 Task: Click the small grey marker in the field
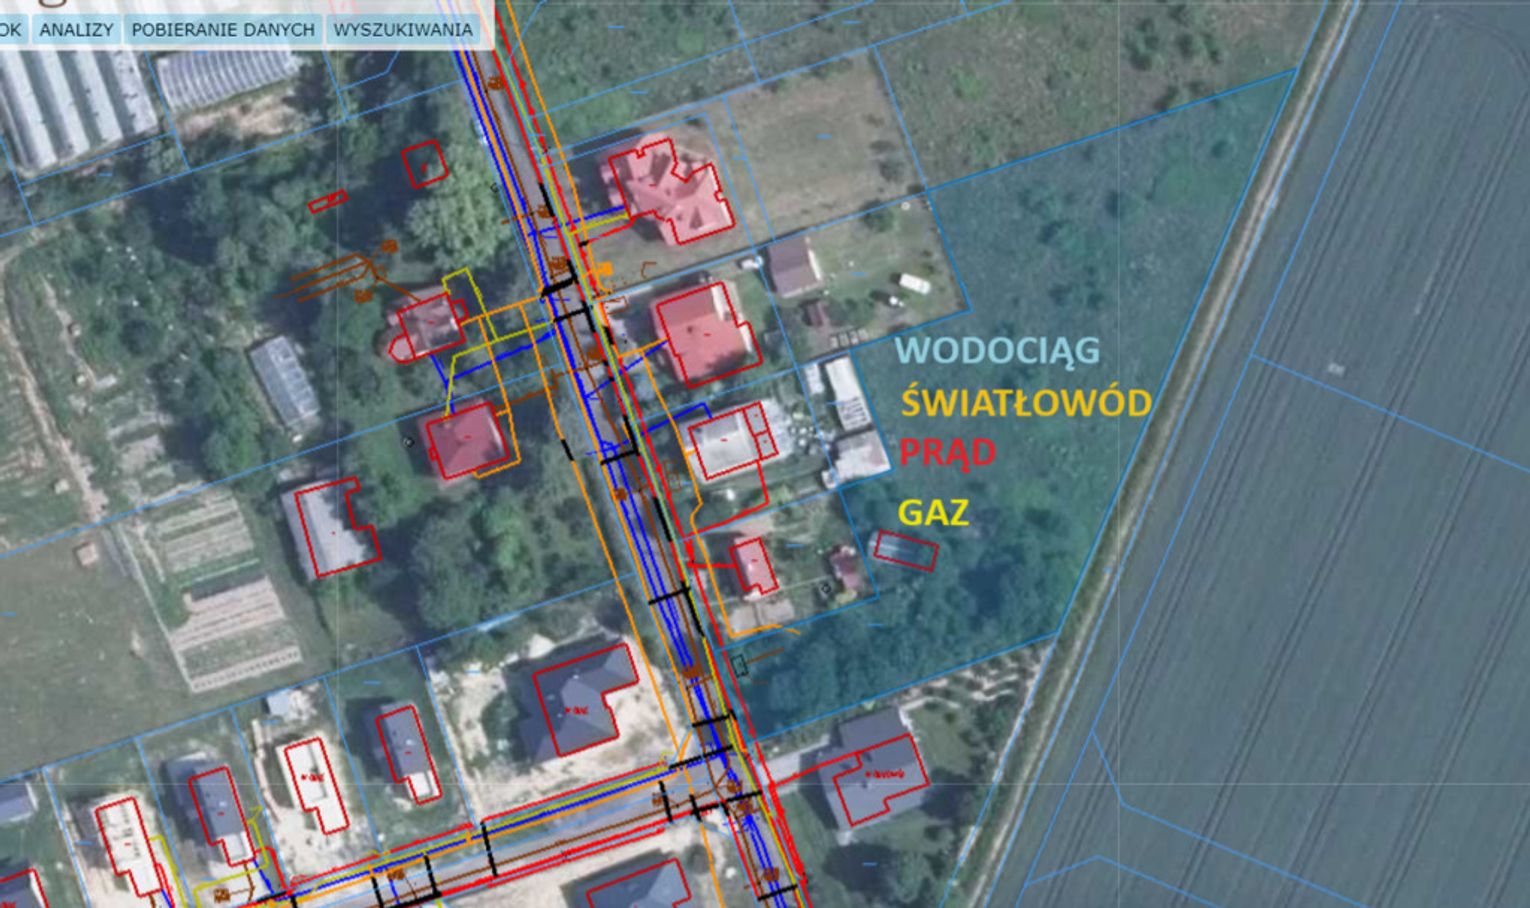point(1336,369)
